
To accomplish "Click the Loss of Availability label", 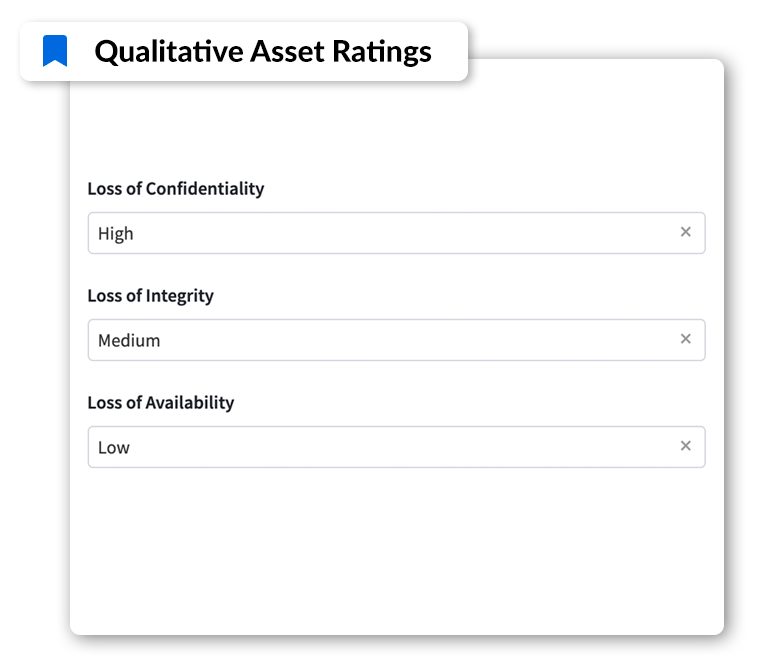I will pos(161,403).
